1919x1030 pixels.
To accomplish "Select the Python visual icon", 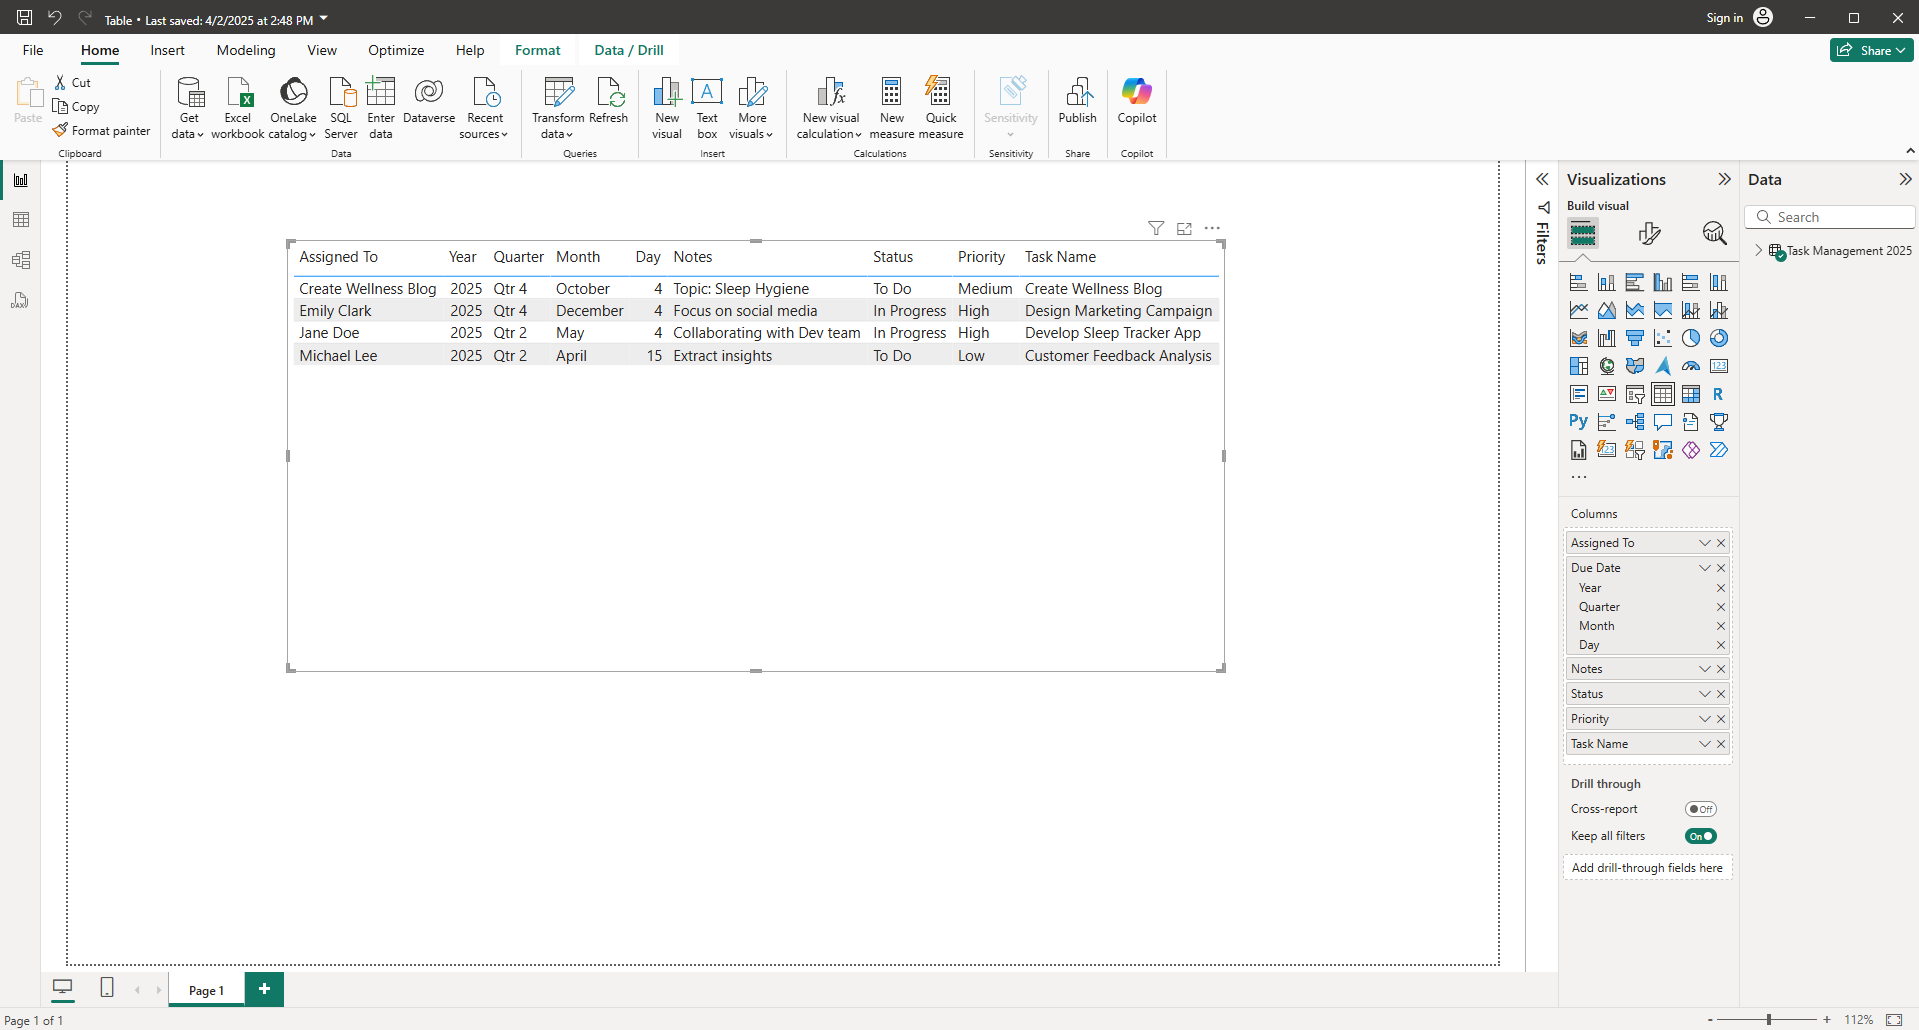I will click(1578, 422).
